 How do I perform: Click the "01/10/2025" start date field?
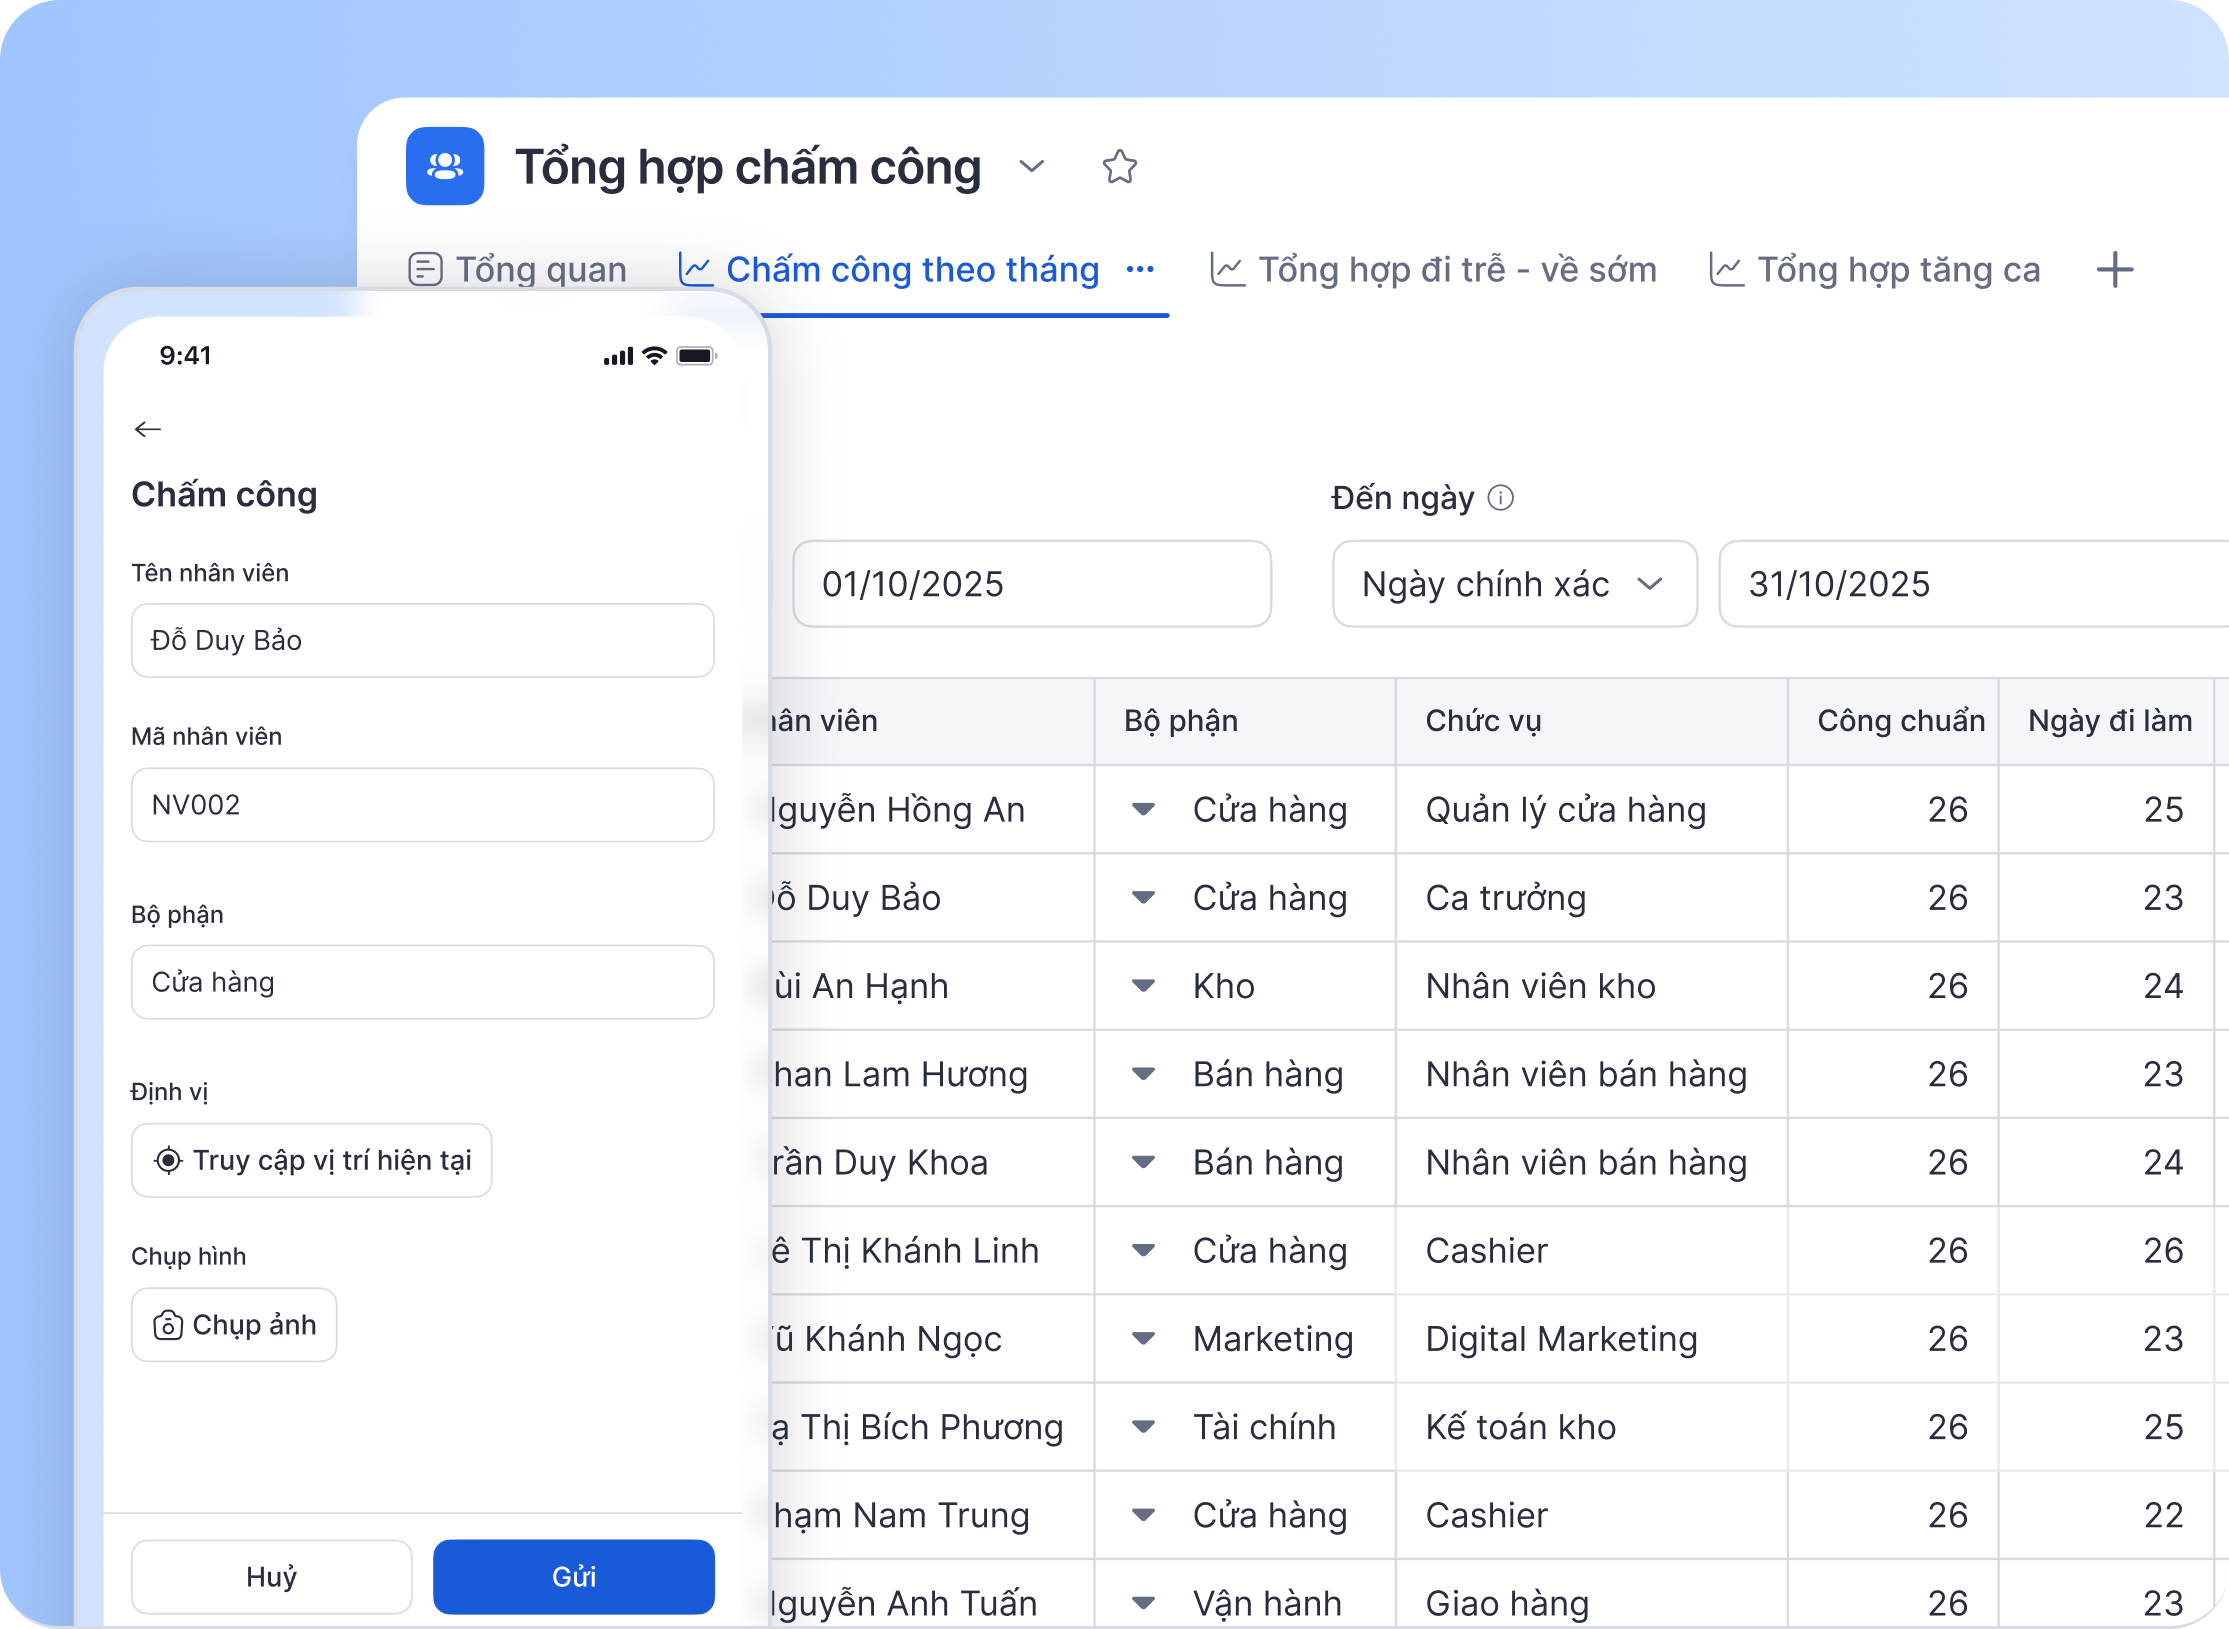coord(1032,584)
